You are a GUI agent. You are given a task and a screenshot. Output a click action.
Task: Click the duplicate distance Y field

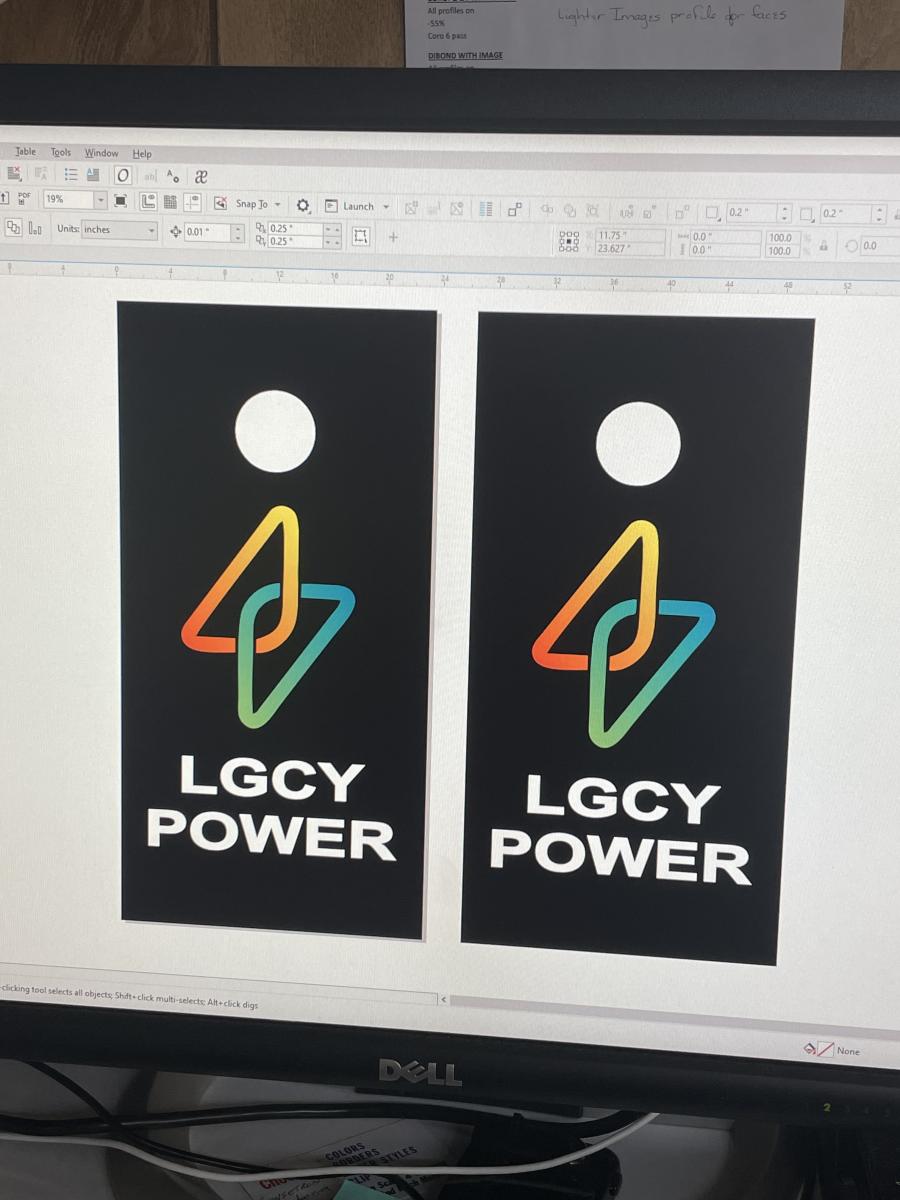(295, 241)
